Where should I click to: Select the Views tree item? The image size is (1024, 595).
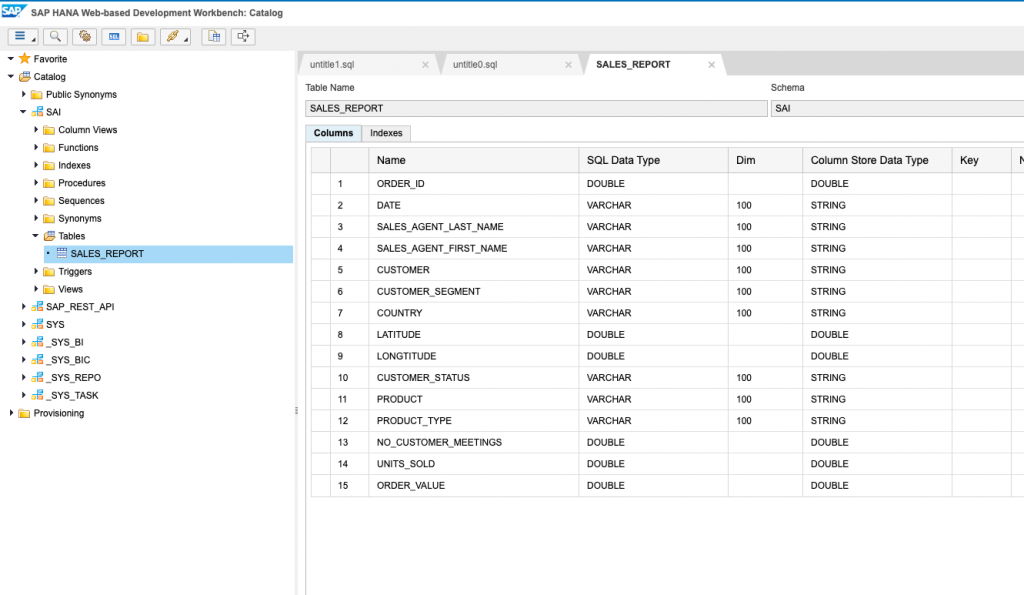(x=71, y=289)
